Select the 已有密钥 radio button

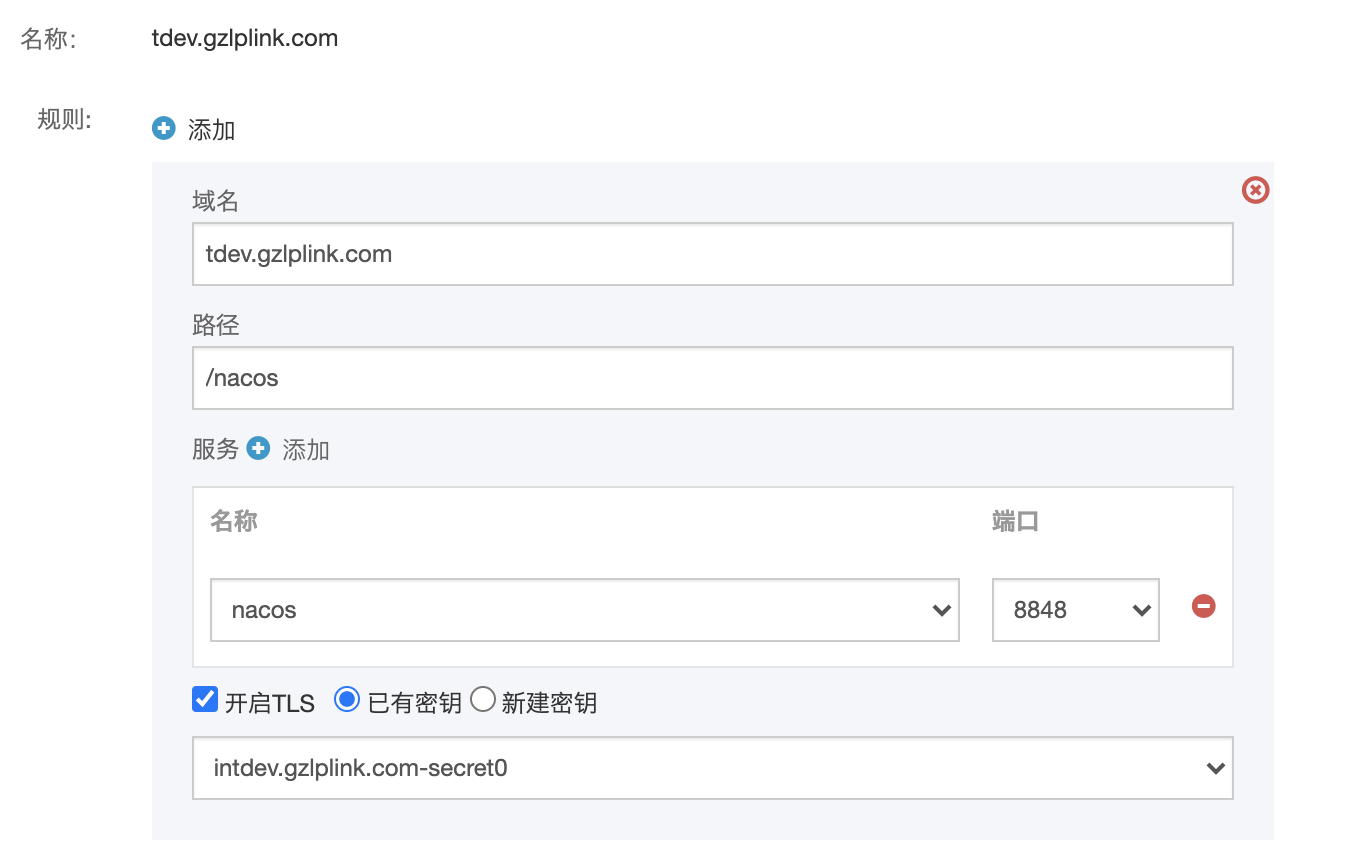tap(347, 700)
